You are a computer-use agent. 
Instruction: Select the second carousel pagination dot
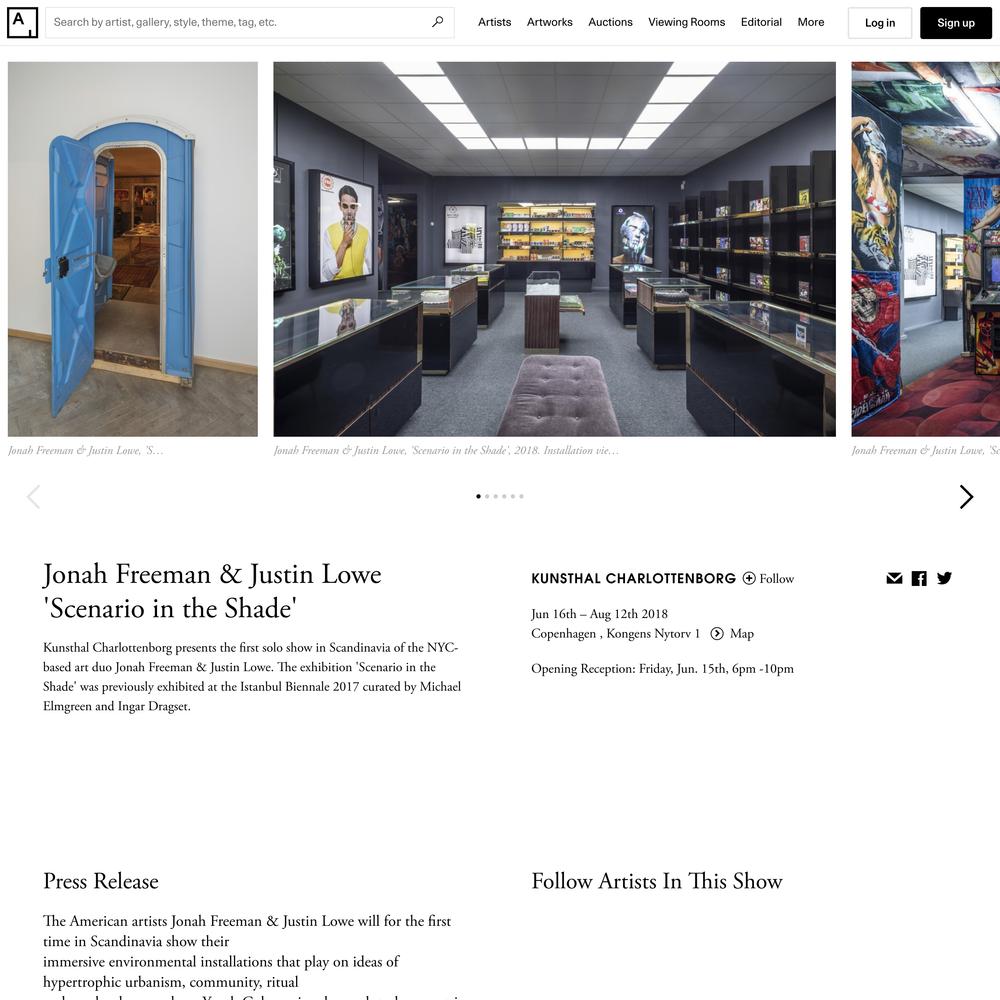point(487,496)
